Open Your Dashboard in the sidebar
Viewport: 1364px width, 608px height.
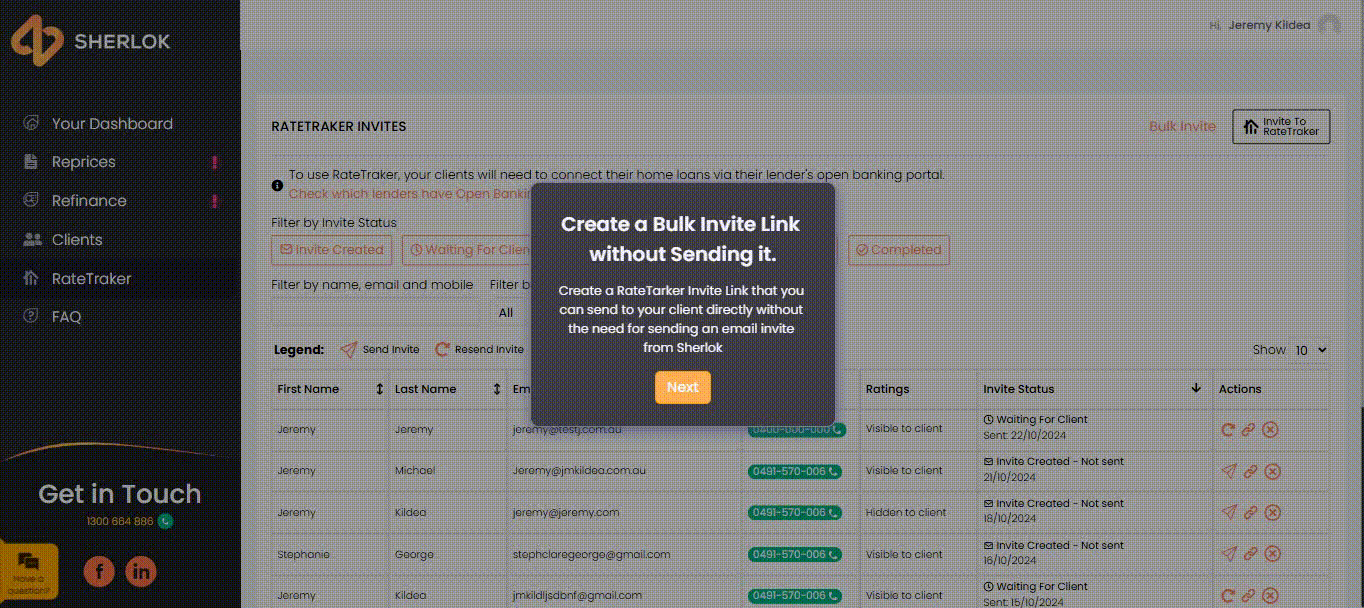[112, 124]
